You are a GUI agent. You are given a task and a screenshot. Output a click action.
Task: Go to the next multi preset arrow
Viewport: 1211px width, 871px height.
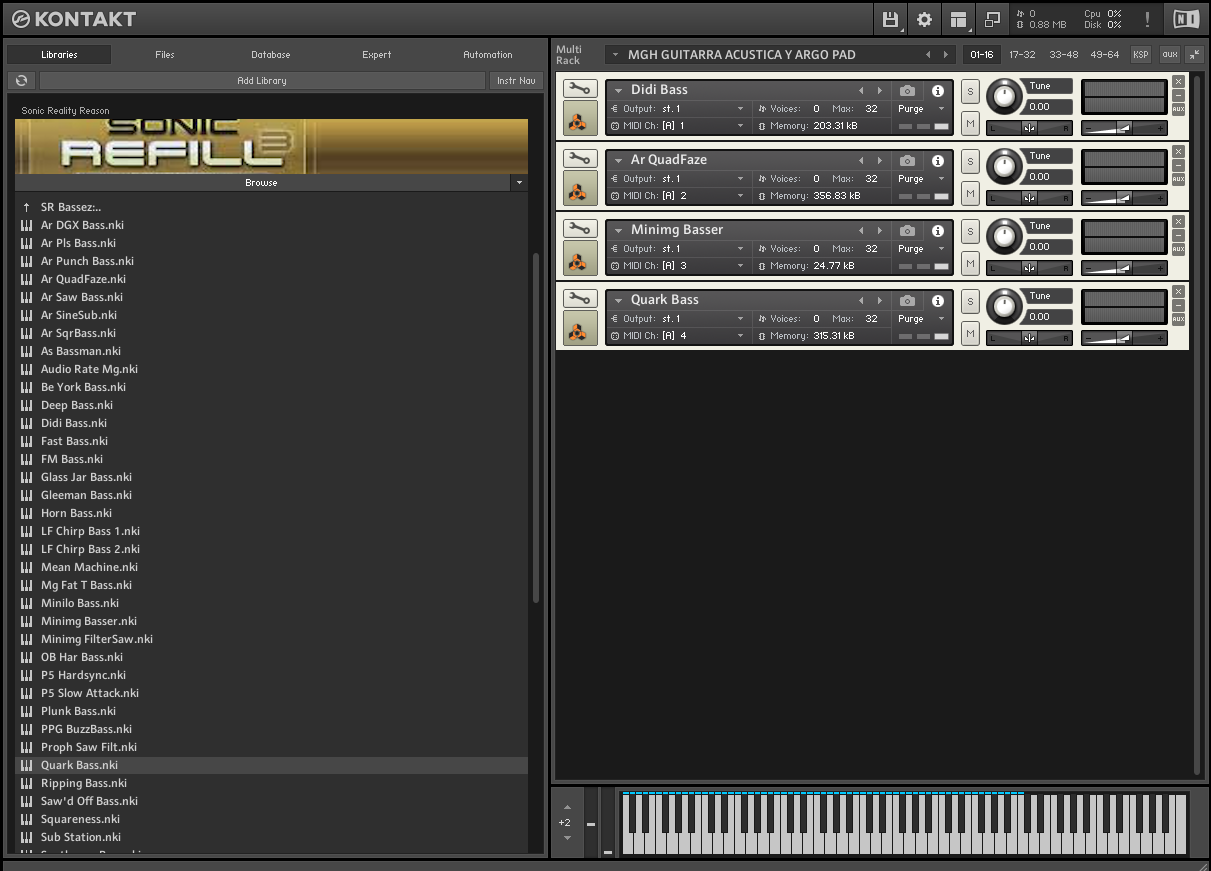(x=946, y=54)
